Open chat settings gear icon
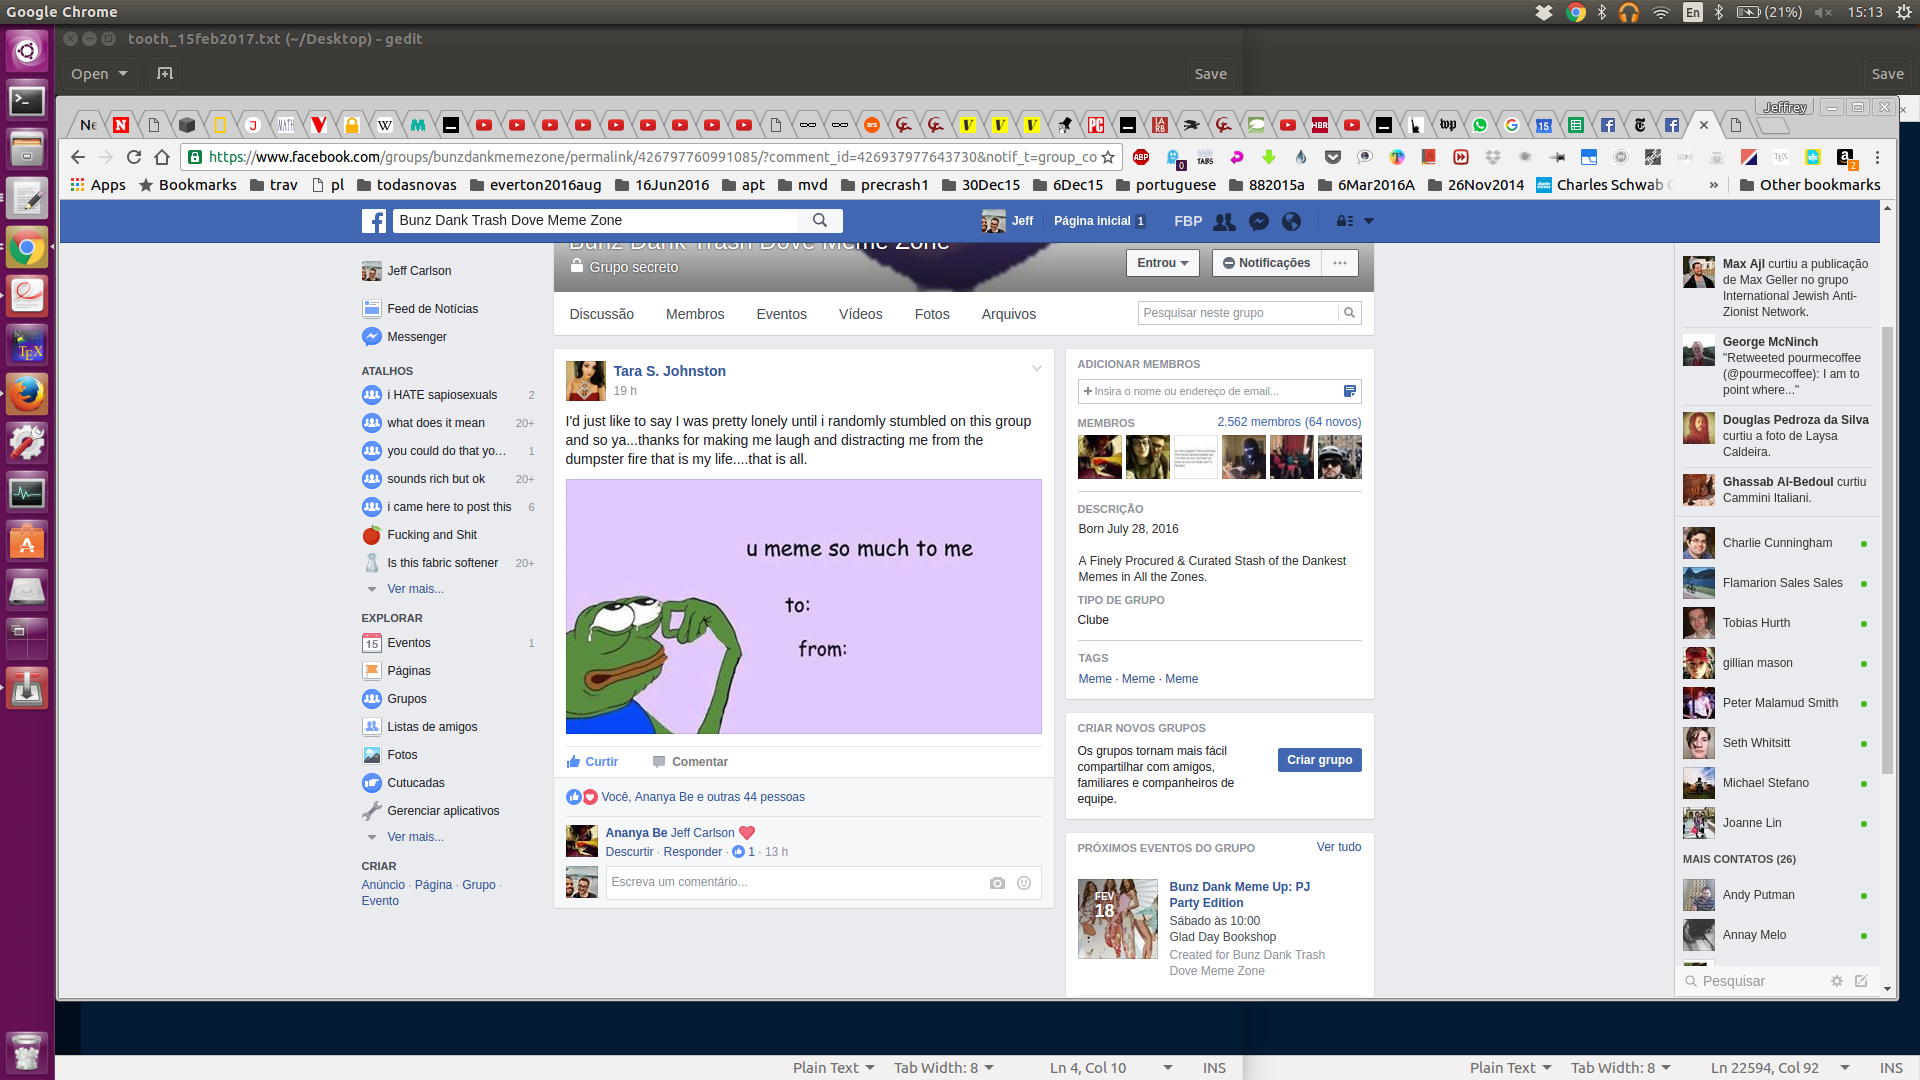 [1837, 981]
